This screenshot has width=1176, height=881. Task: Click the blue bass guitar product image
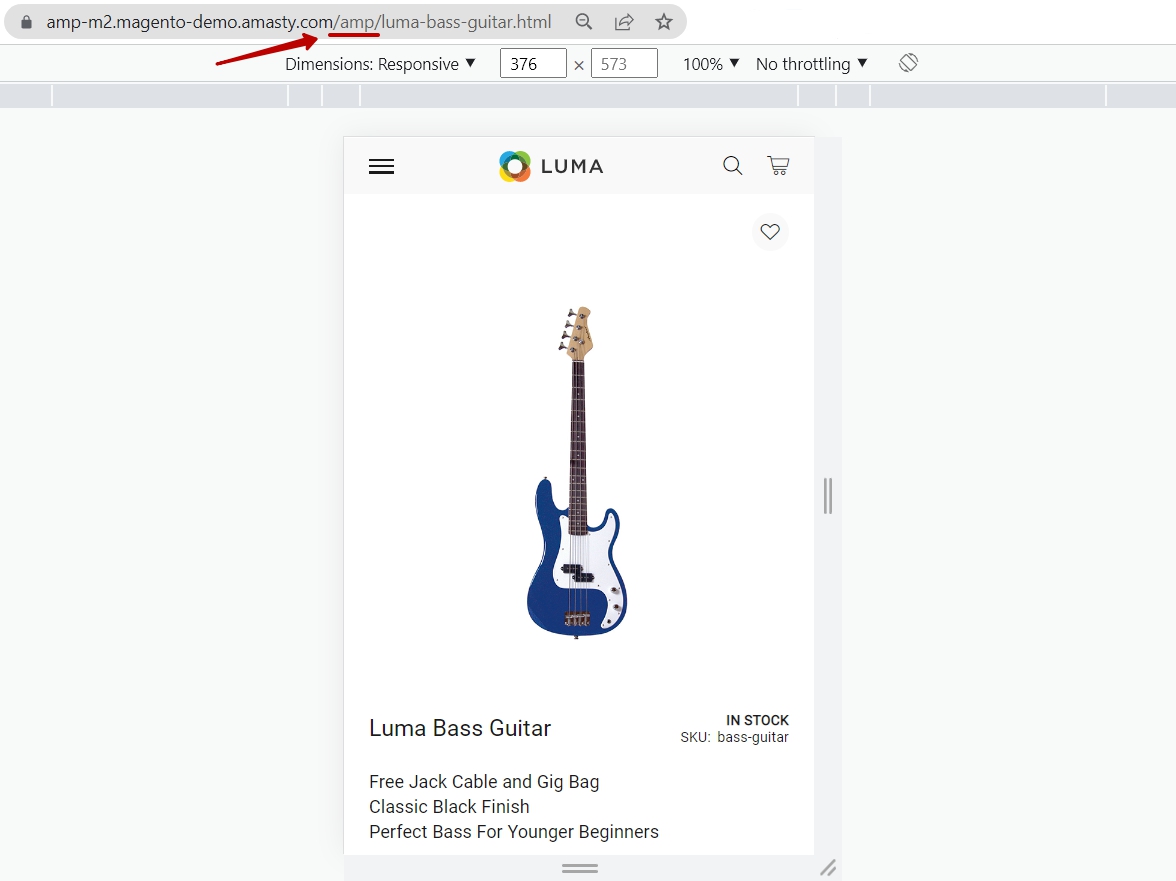pos(577,472)
